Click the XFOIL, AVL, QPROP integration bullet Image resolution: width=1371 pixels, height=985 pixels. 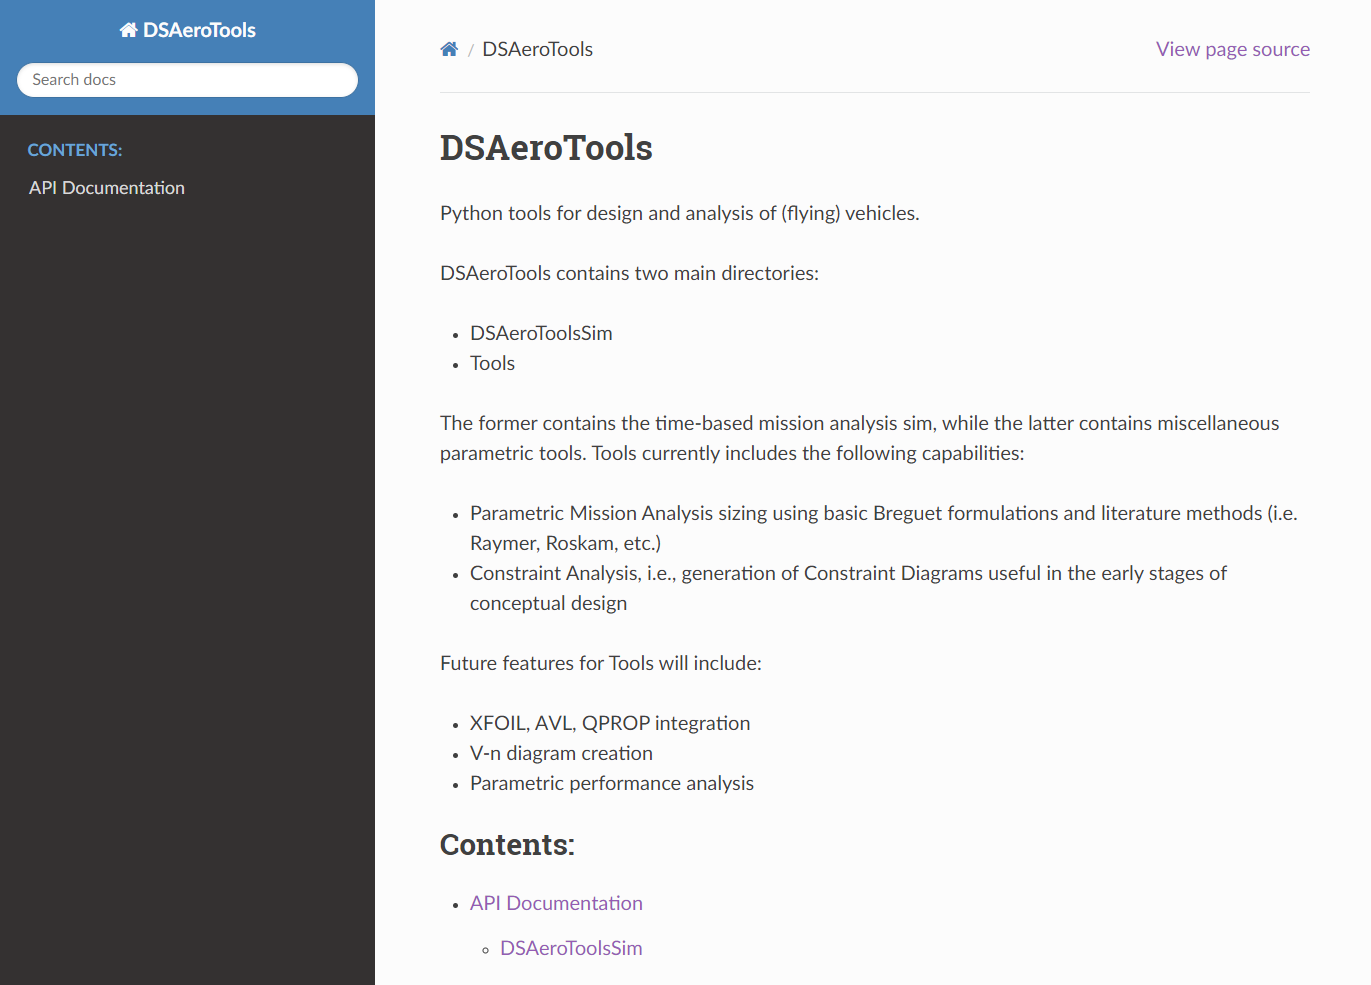[x=610, y=723]
